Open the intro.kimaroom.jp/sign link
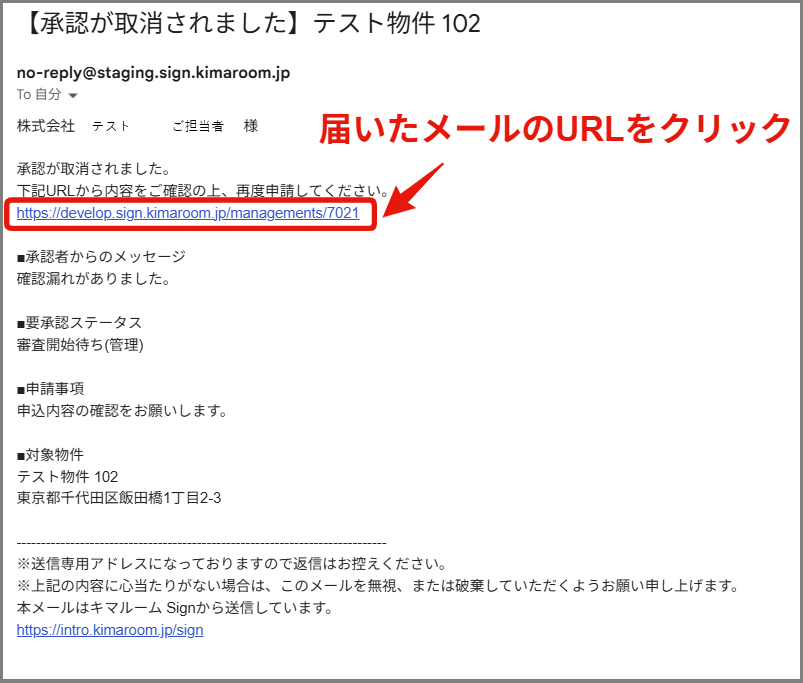The height and width of the screenshot is (683, 803). pyautogui.click(x=110, y=630)
